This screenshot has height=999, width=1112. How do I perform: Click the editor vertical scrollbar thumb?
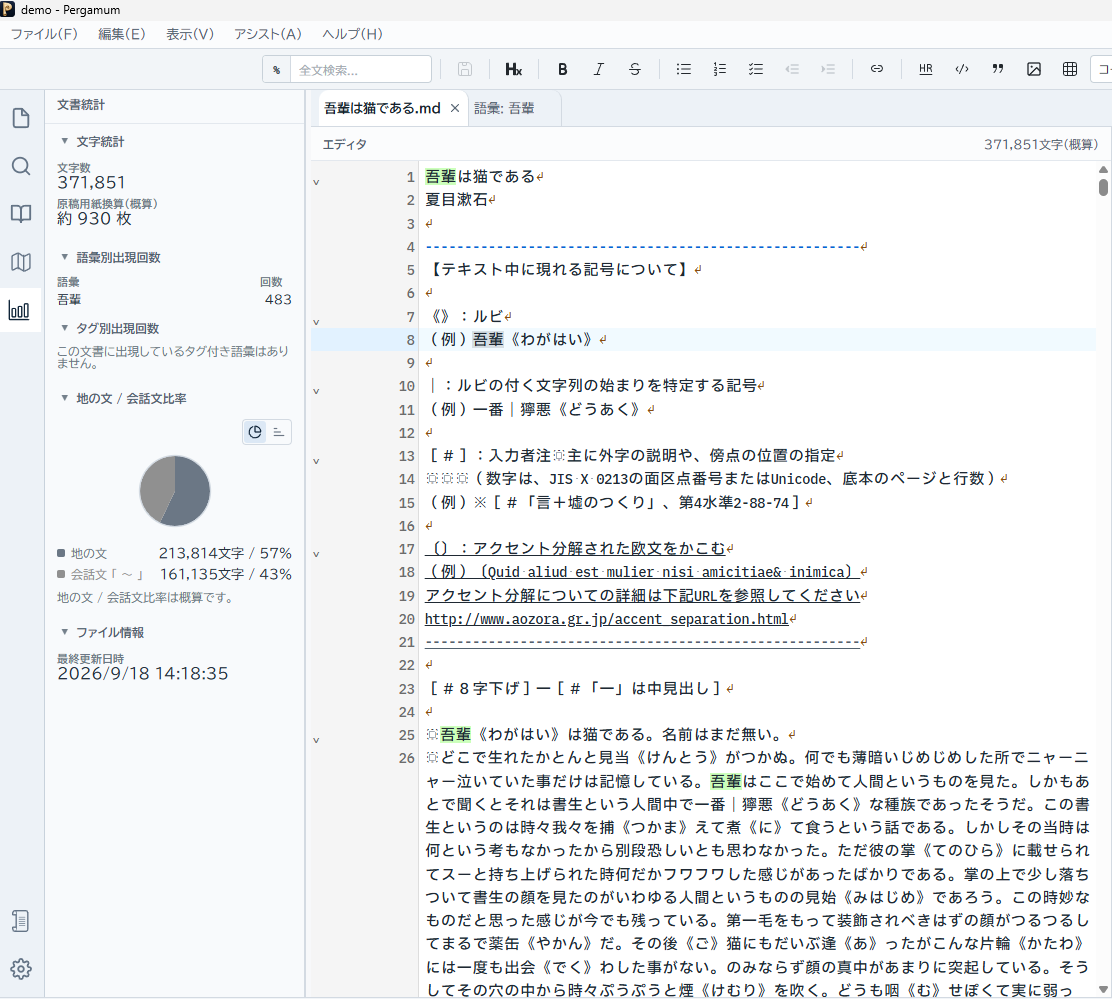click(x=1103, y=187)
